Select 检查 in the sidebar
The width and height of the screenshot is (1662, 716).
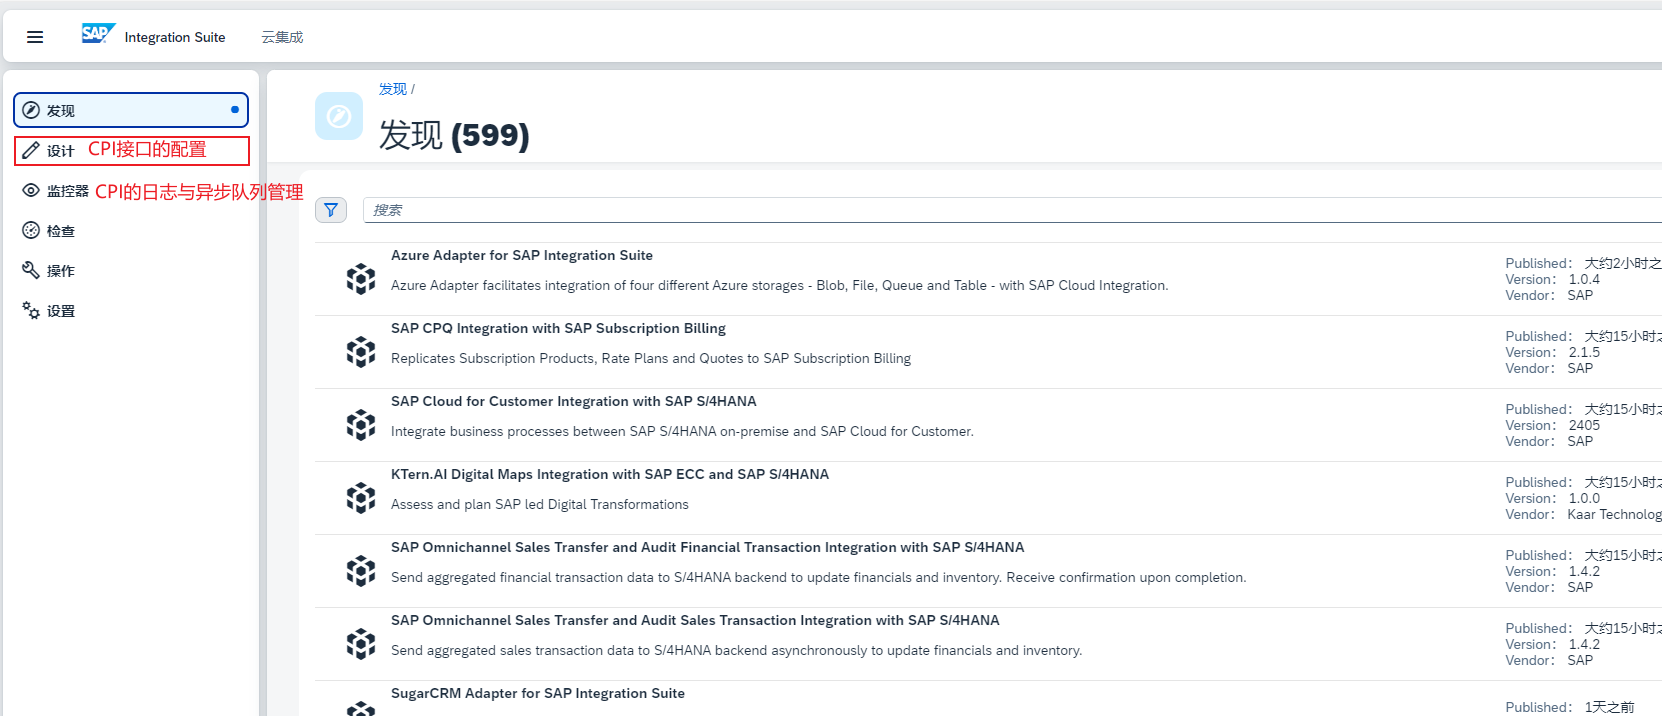pos(131,230)
